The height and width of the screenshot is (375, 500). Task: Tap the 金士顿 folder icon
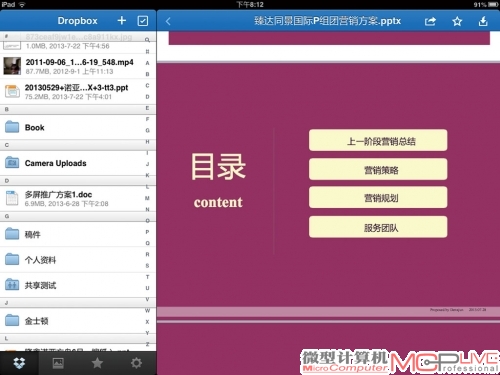coord(12,320)
